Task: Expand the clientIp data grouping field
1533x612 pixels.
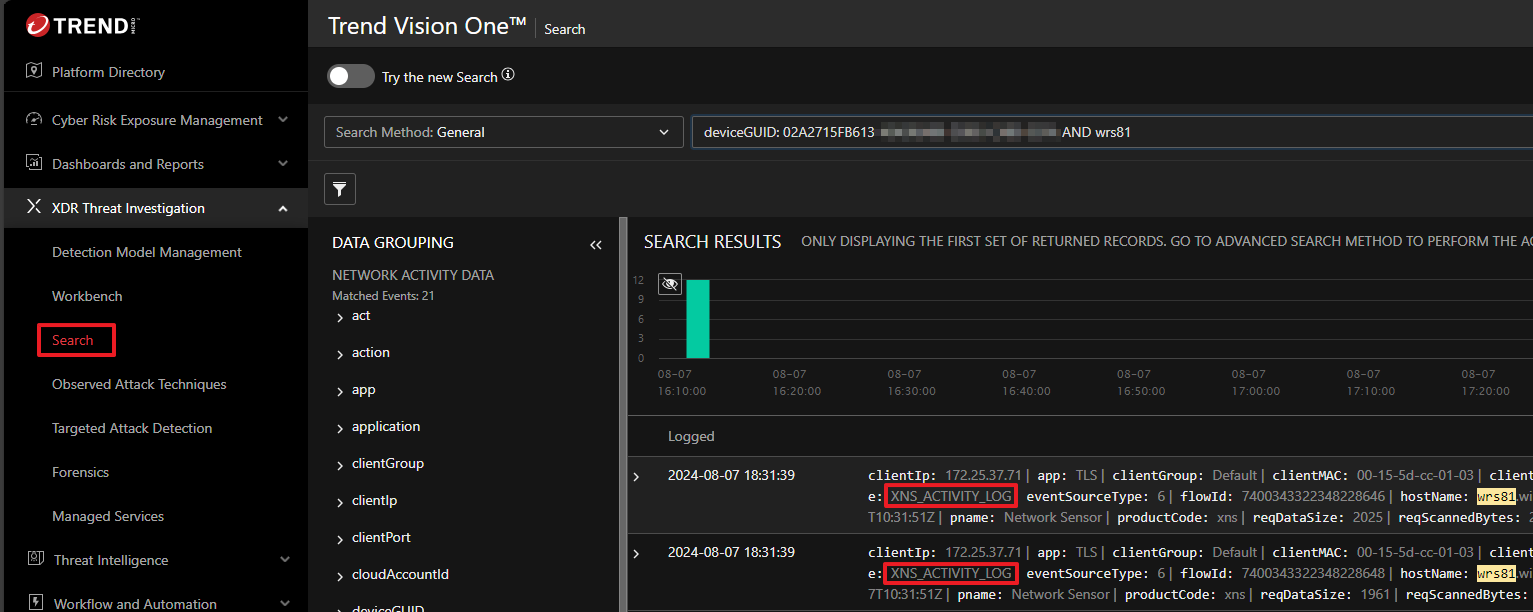Action: 340,501
